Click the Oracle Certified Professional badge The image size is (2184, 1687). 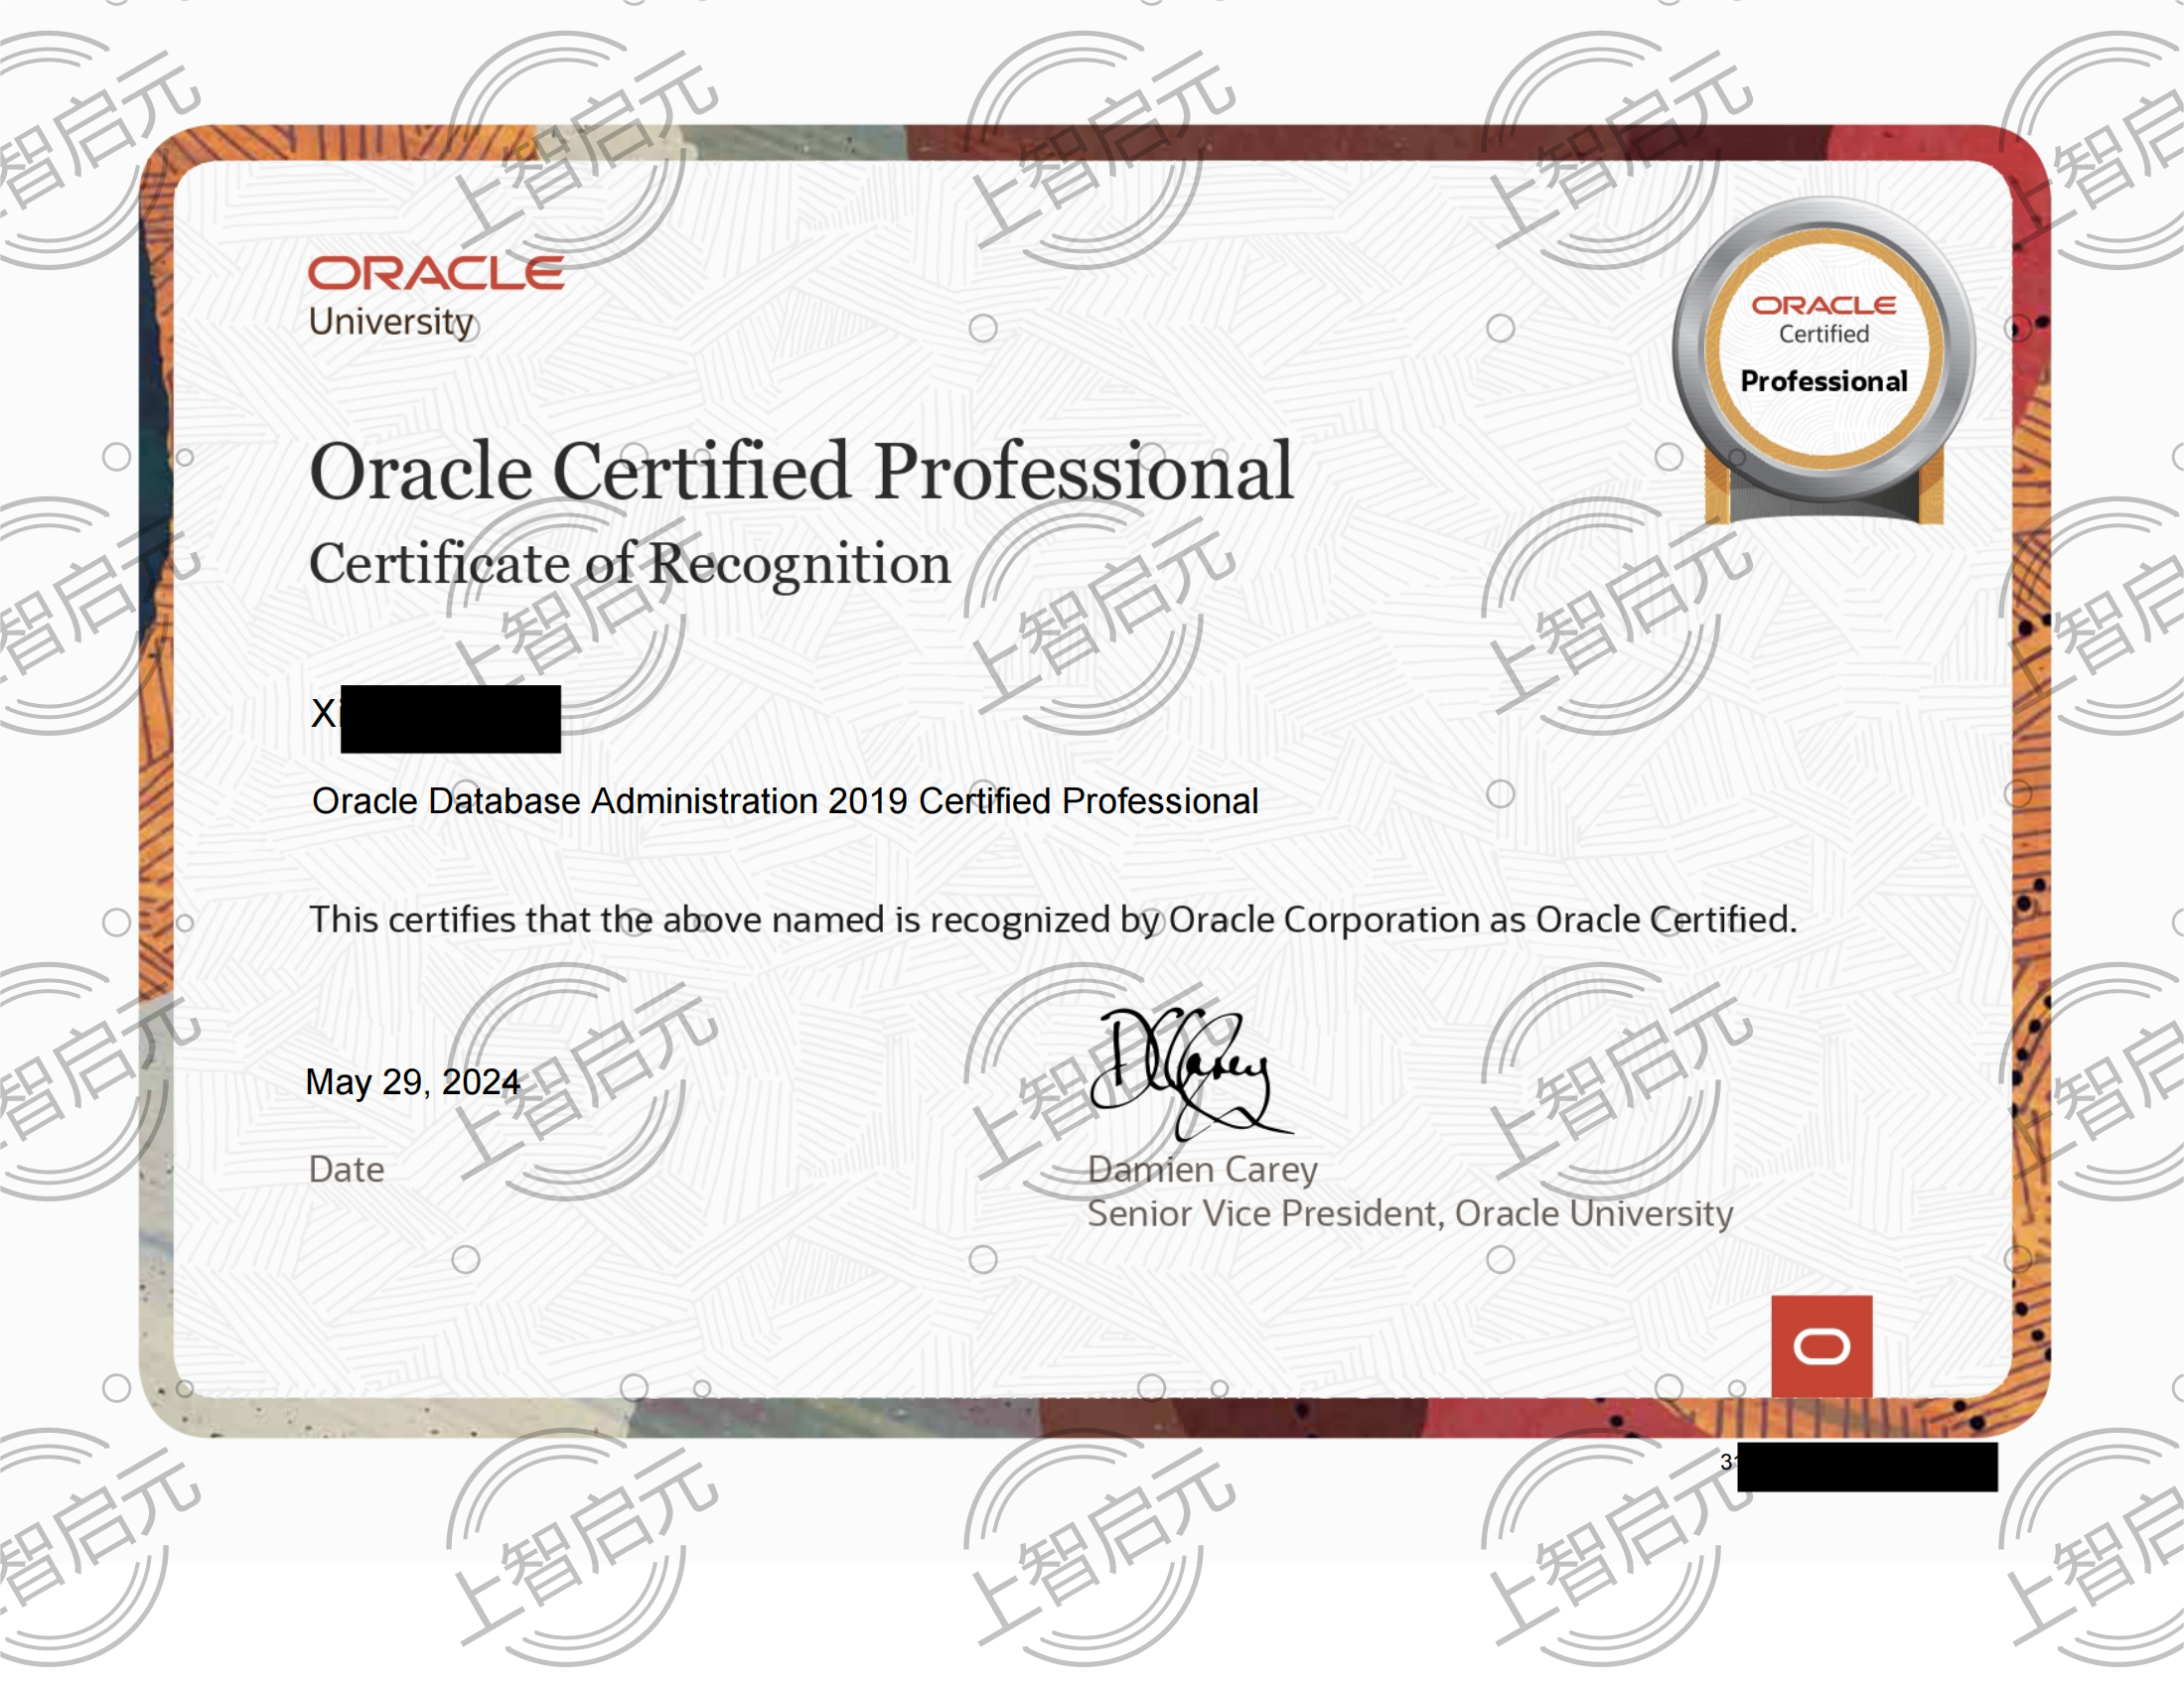tap(1824, 361)
